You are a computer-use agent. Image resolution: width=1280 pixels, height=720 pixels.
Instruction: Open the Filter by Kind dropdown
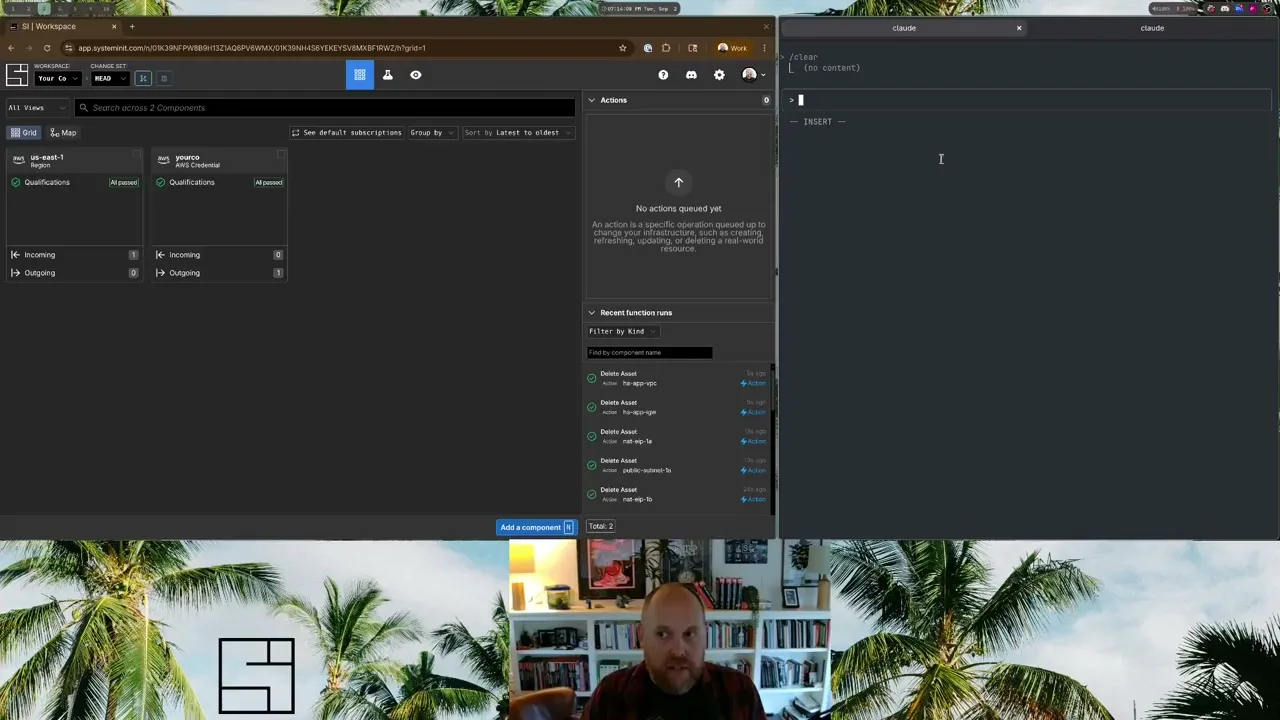click(621, 331)
